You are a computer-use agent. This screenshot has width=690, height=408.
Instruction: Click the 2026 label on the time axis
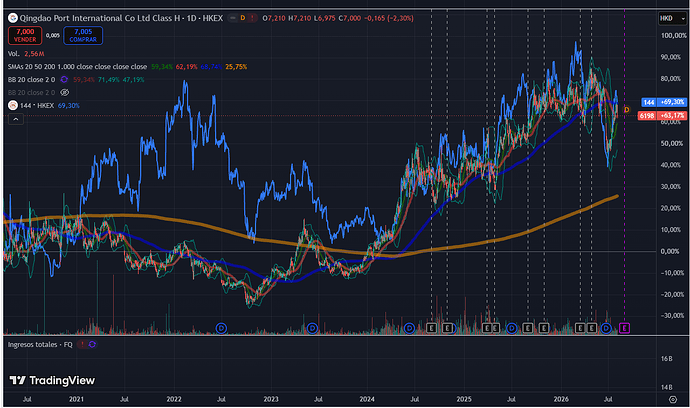561,399
